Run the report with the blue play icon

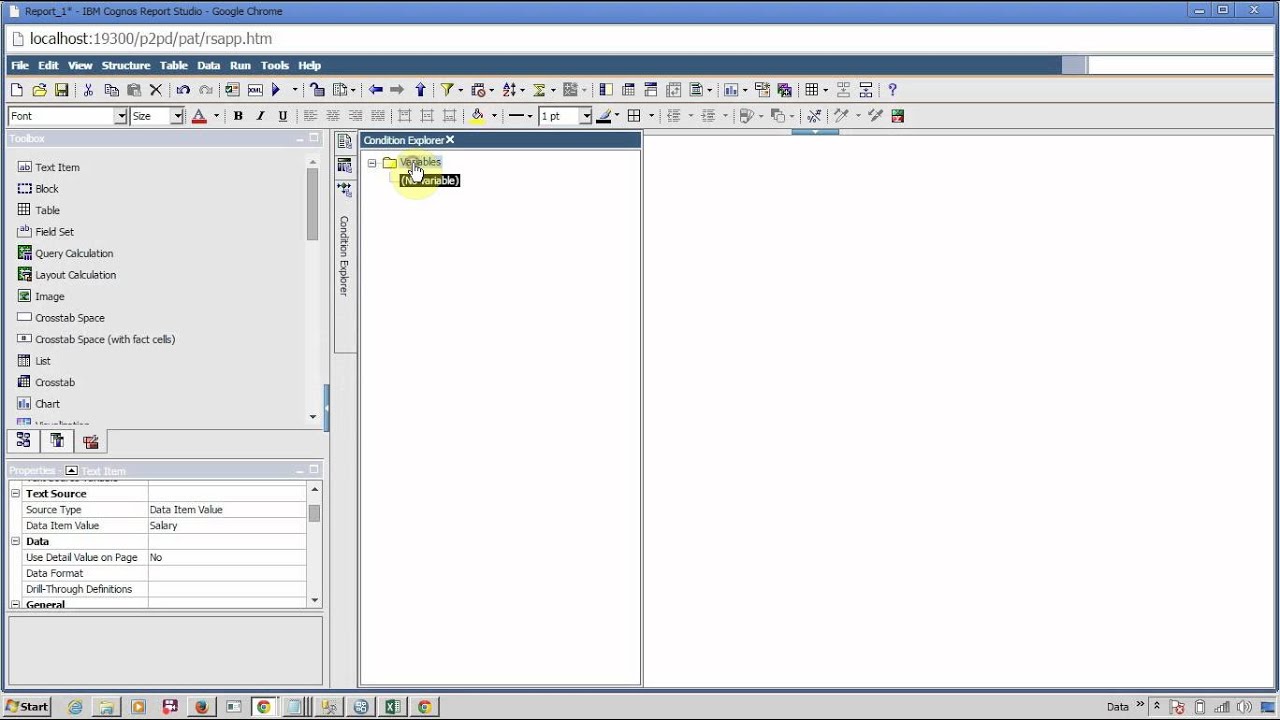click(x=276, y=90)
